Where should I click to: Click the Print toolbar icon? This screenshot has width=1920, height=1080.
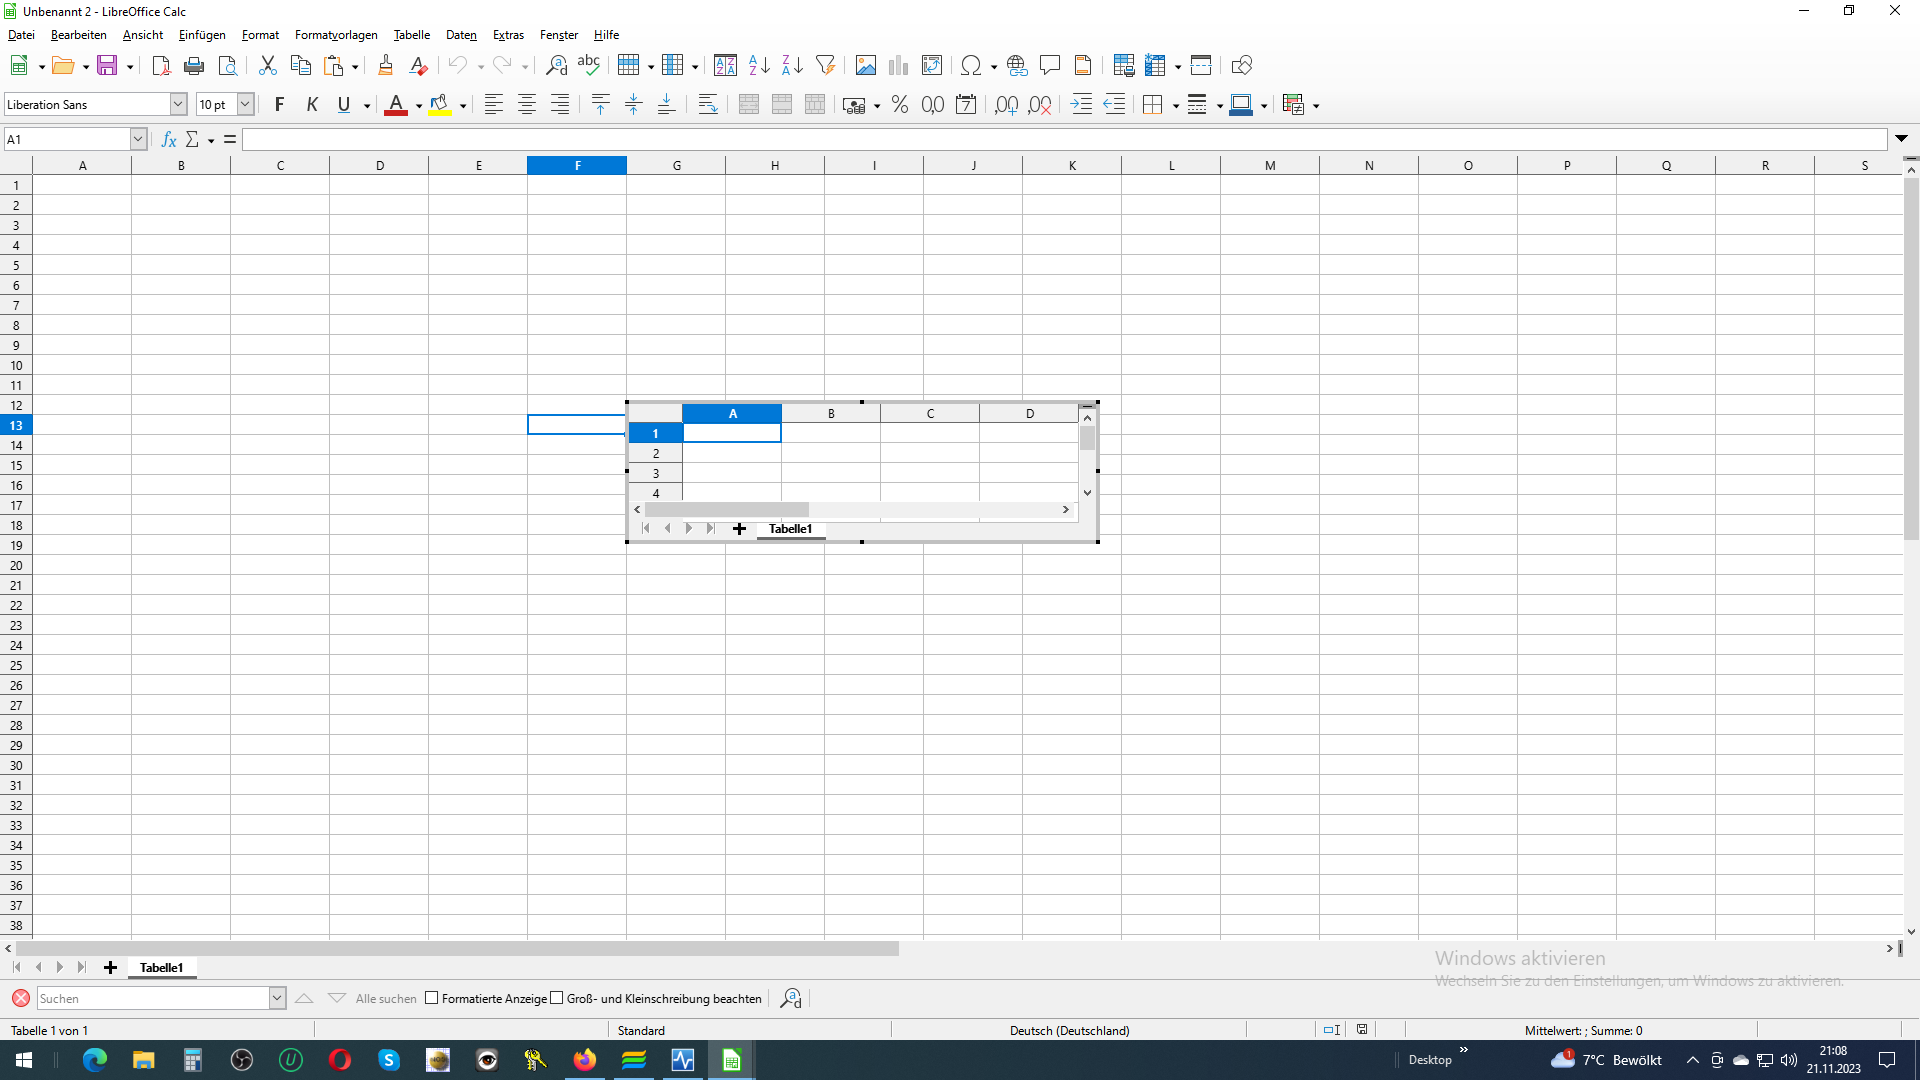click(x=194, y=66)
